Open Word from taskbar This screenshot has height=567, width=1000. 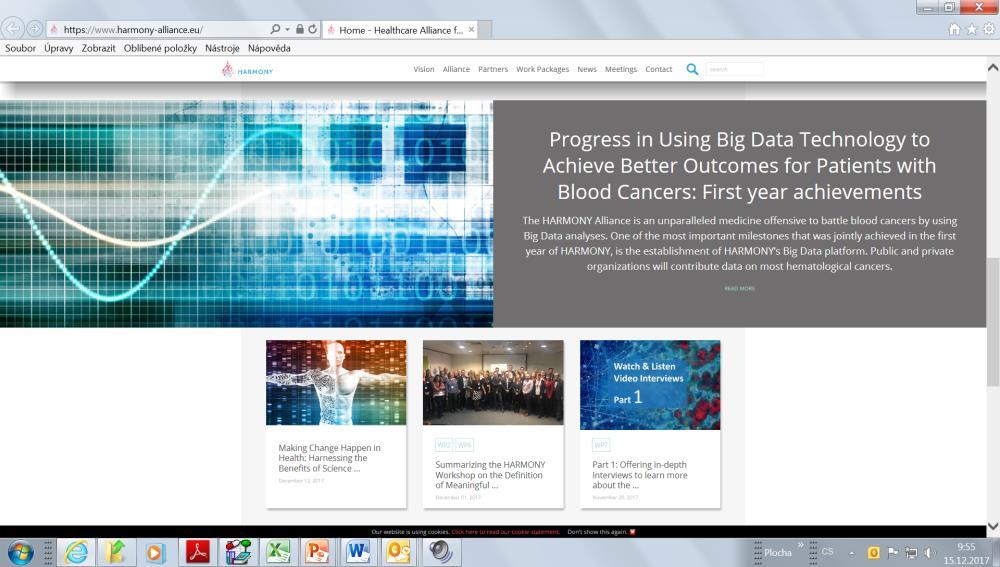pyautogui.click(x=358, y=552)
